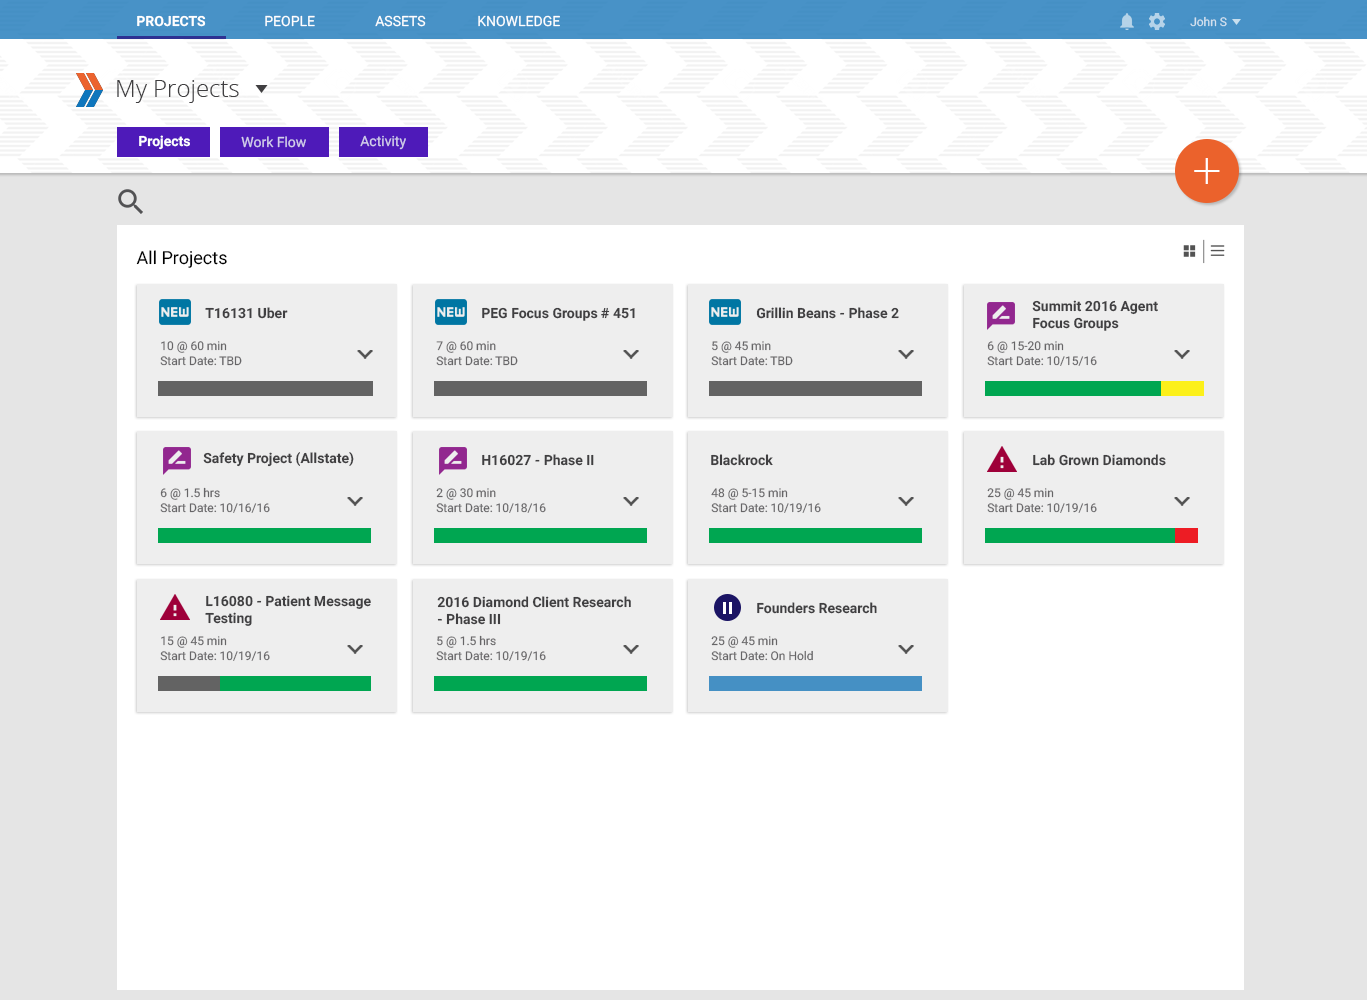Screen dimensions: 1367x1000
Task: Go to the PEOPLE tab
Action: 289,21
